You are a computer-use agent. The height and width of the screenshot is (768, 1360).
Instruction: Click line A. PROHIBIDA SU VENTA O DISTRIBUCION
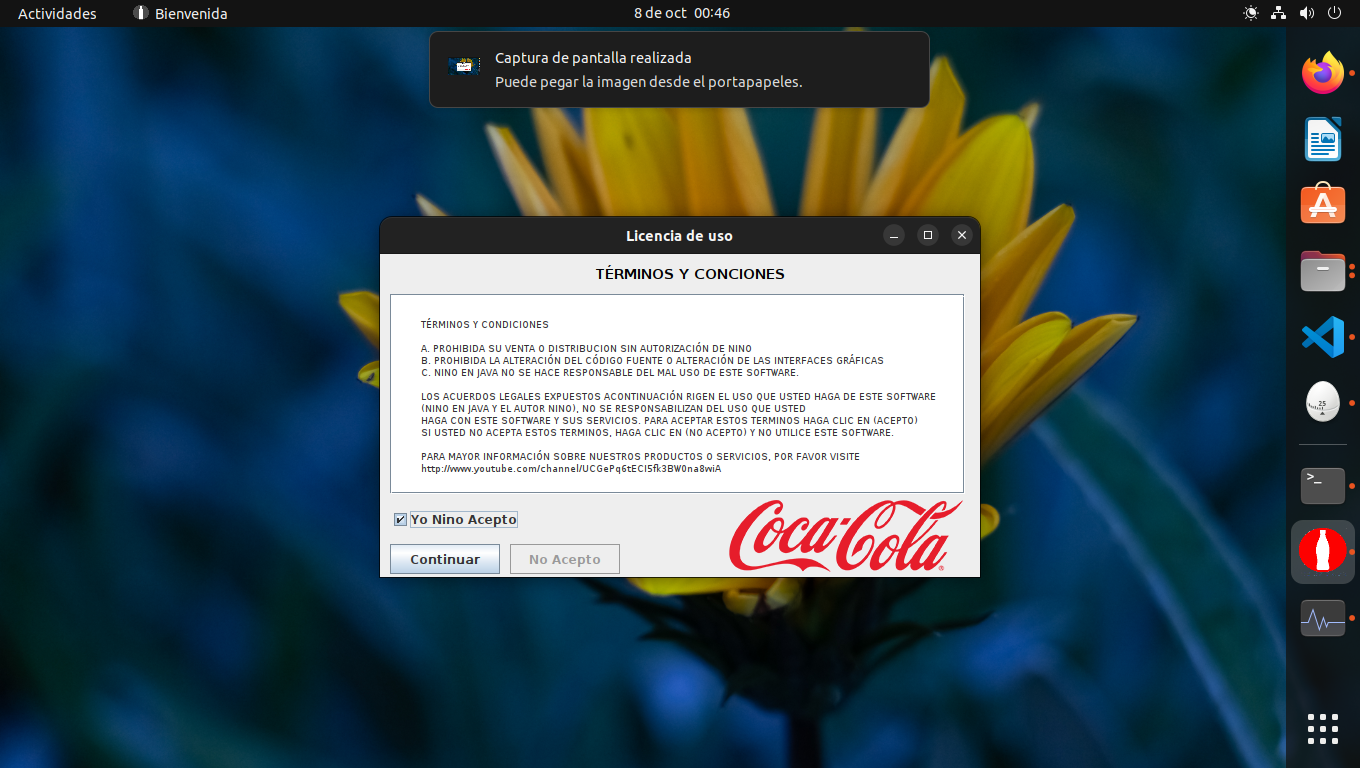586,349
